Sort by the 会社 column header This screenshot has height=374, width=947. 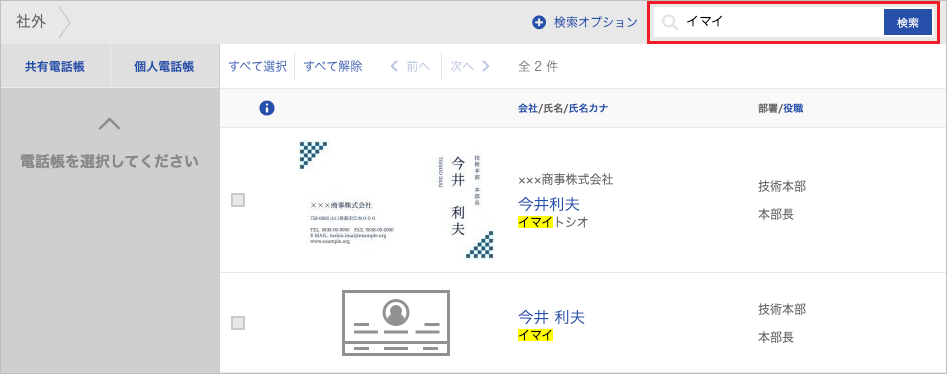click(527, 109)
